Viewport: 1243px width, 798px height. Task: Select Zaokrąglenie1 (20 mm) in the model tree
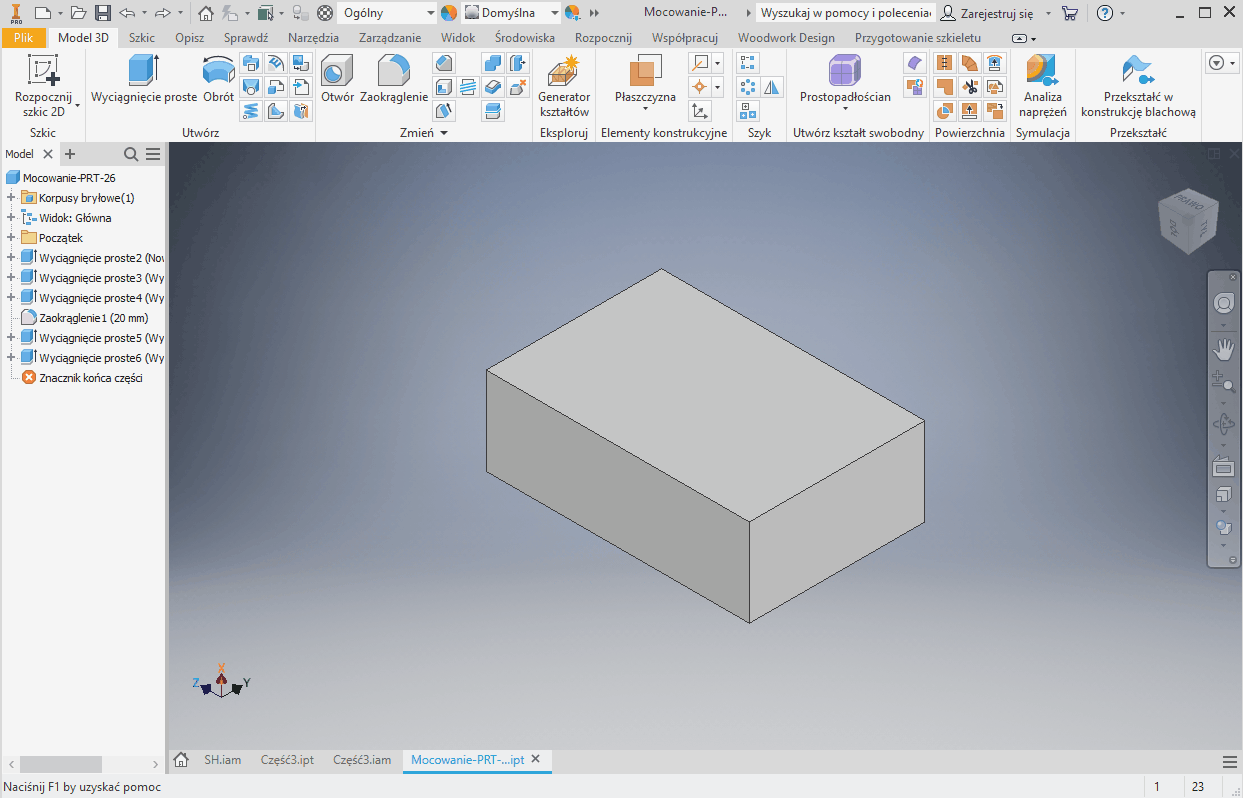92,318
